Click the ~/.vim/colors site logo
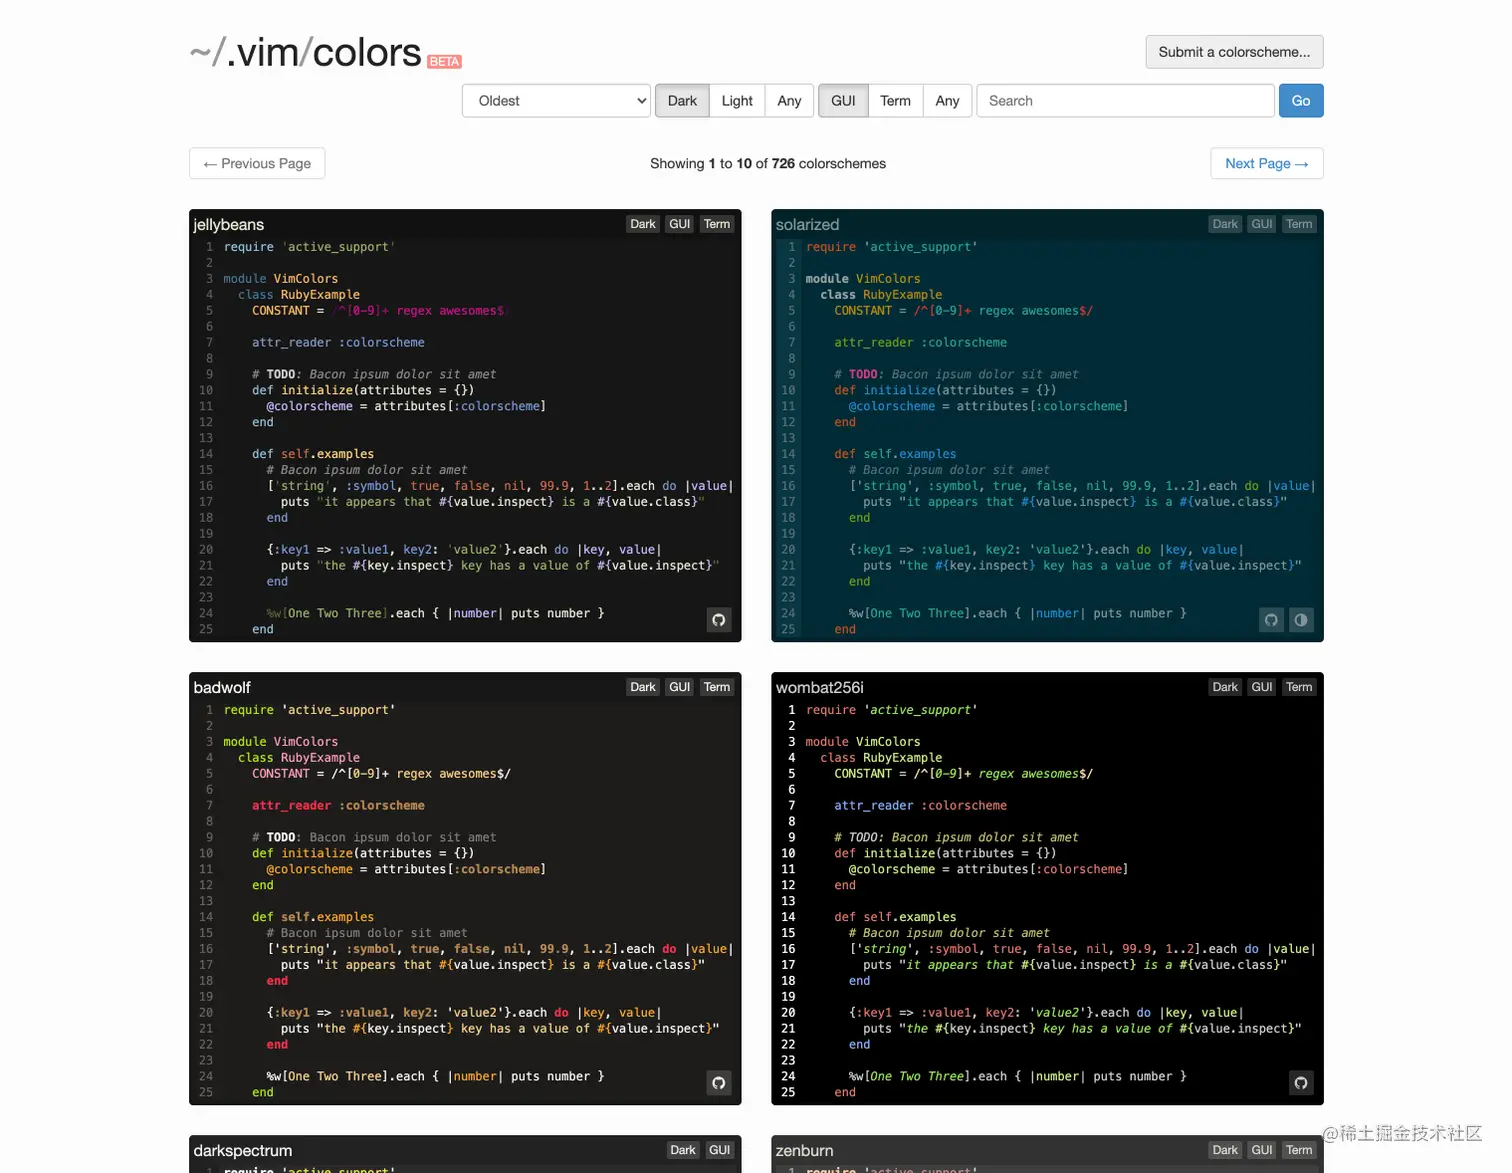Viewport: 1512px width, 1173px height. 305,52
